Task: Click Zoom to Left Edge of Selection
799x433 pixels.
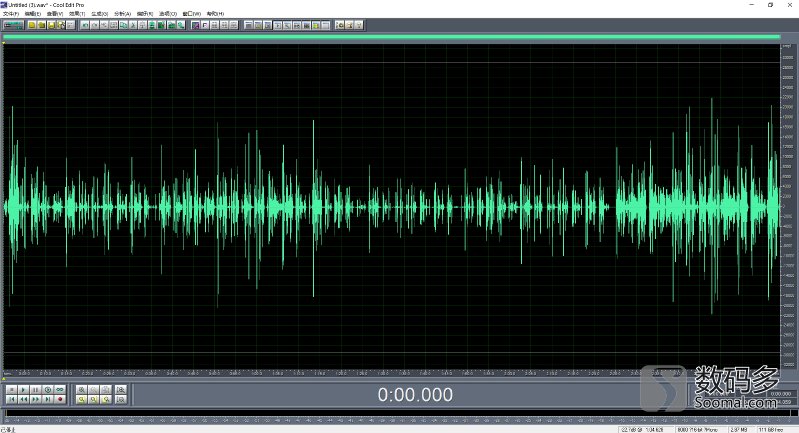Action: pos(93,399)
